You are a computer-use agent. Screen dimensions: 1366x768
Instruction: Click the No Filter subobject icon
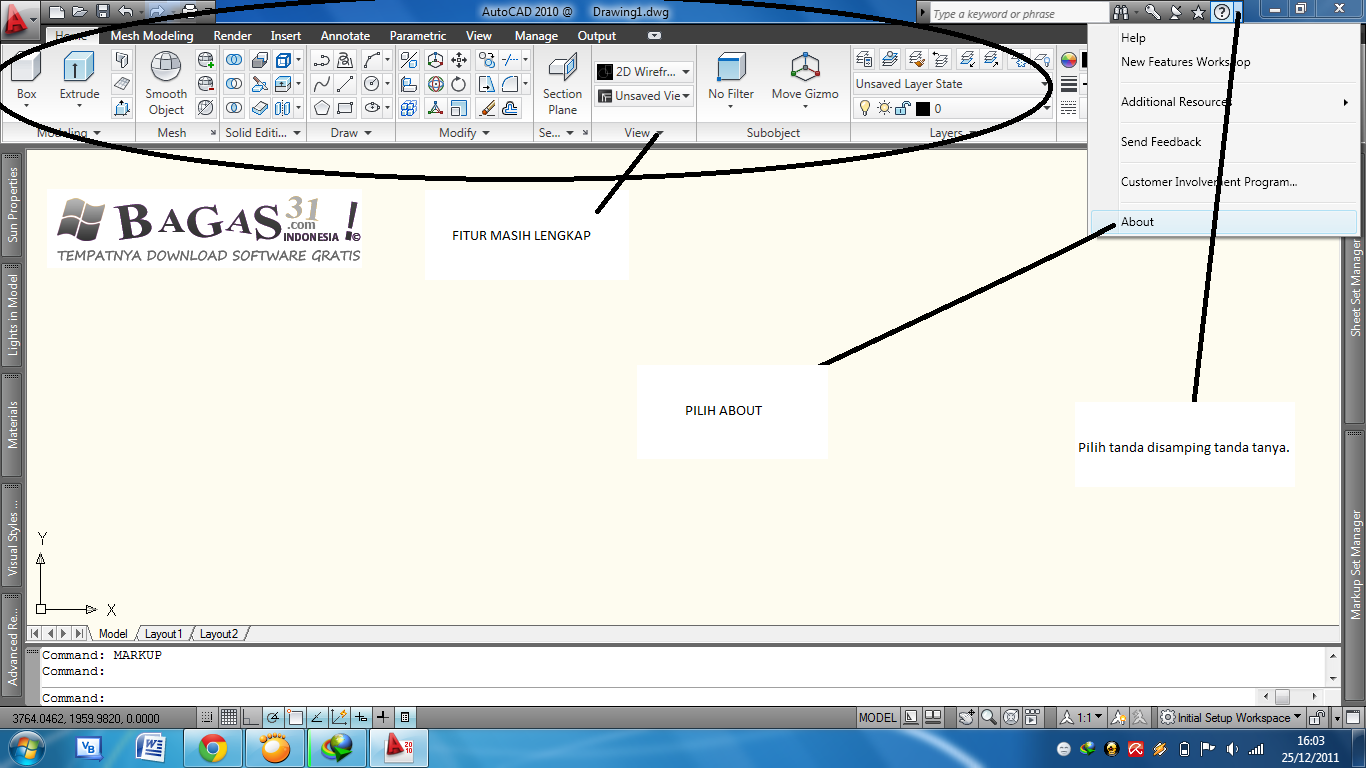731,76
